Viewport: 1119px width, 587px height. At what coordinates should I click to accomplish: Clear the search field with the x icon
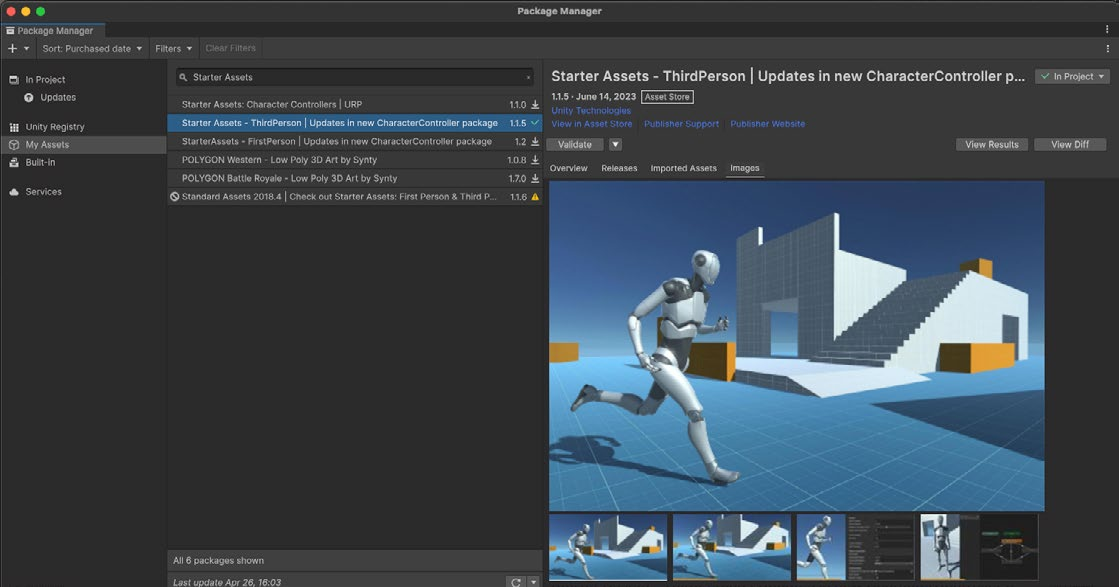click(x=528, y=77)
